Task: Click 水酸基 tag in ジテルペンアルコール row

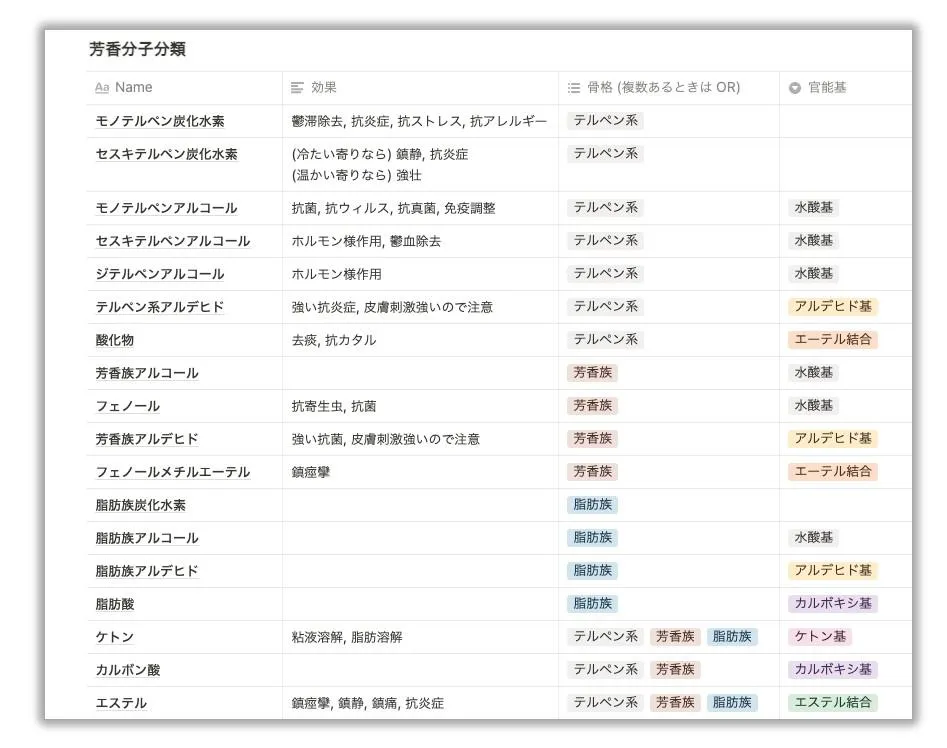Action: [813, 274]
